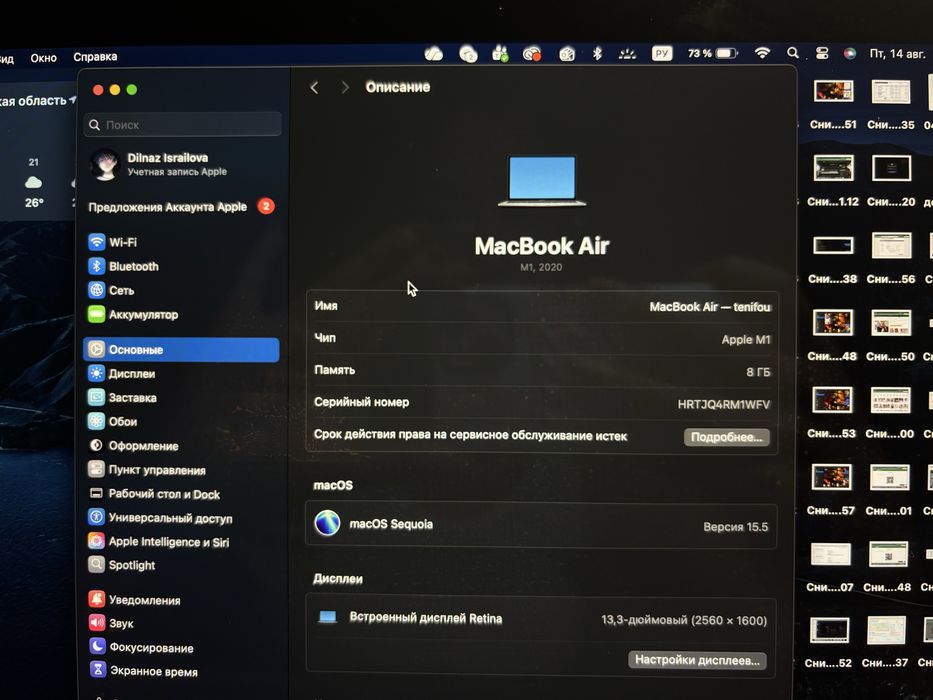The image size is (933, 700).
Task: Open desktop screenshot thumbnail Сни....52
Action: (x=829, y=630)
